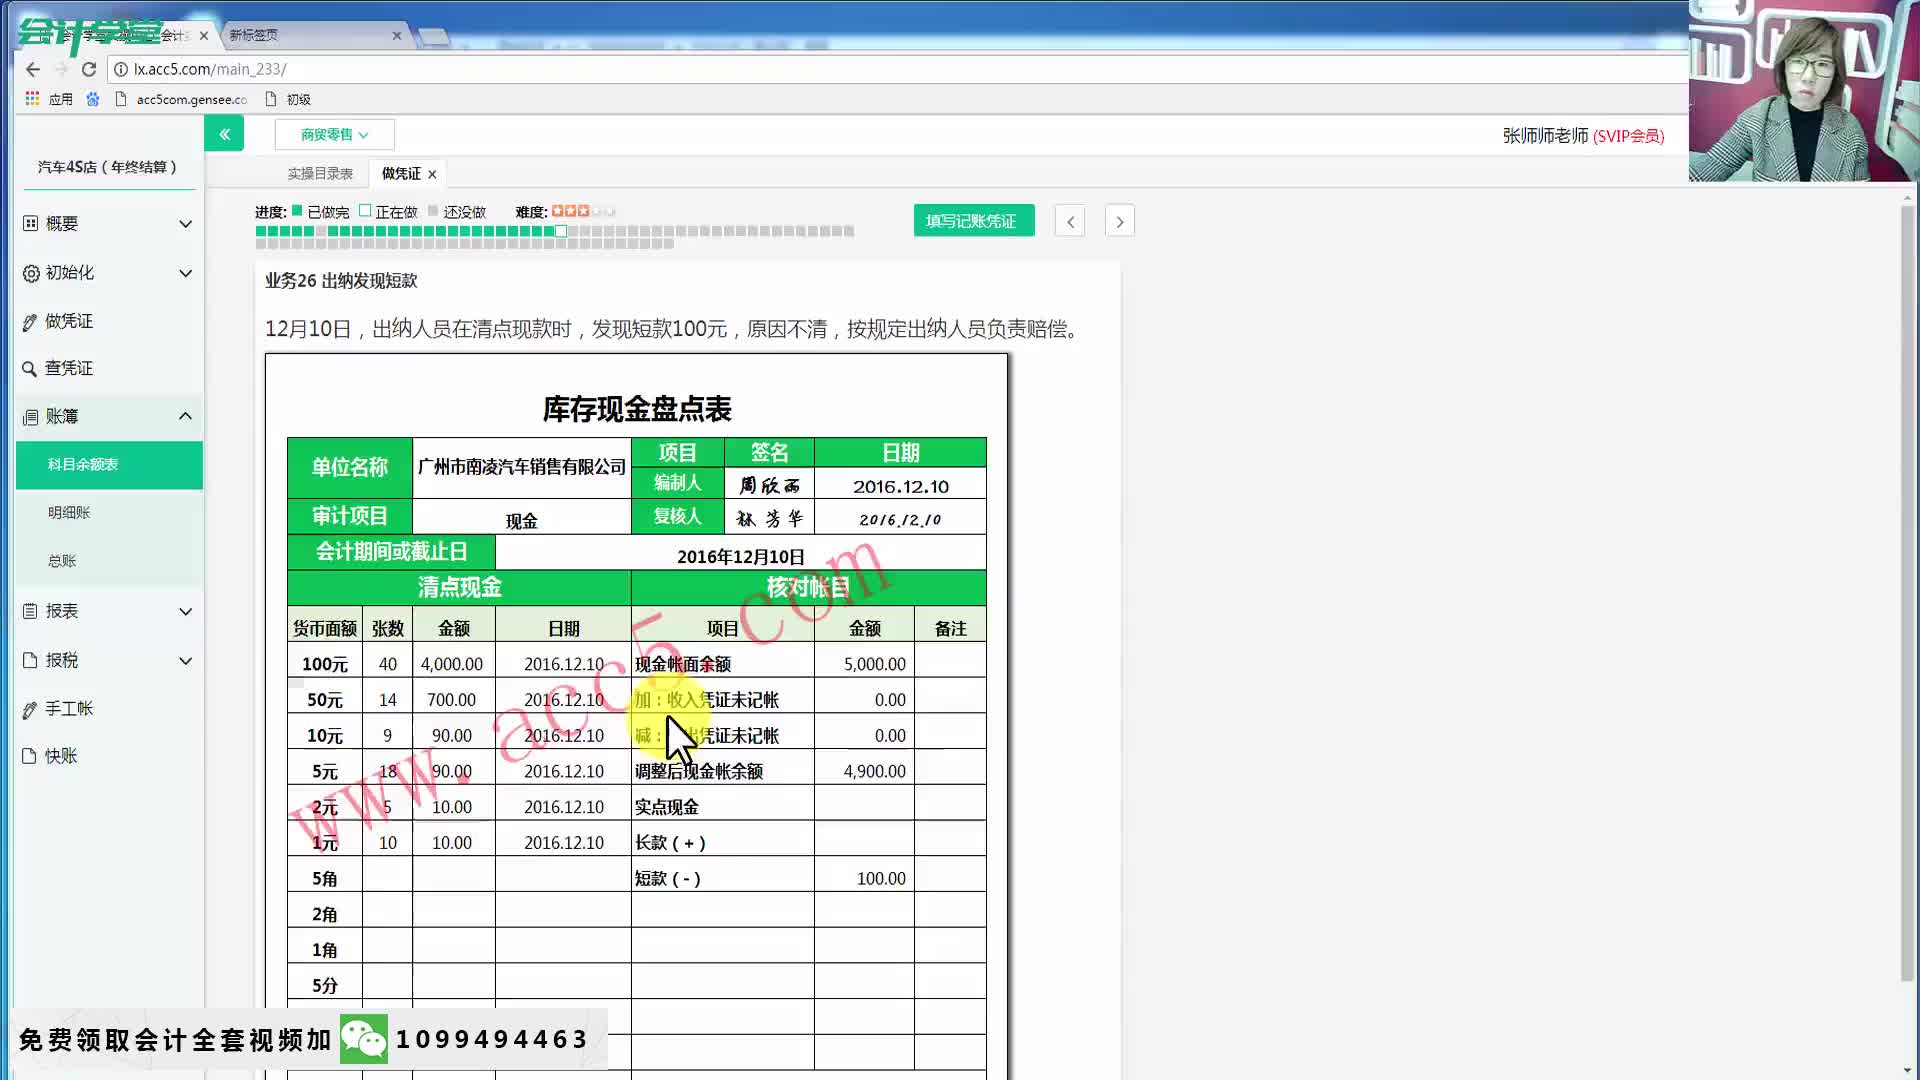
Task: Open 快账 from the left panel
Action: [62, 756]
